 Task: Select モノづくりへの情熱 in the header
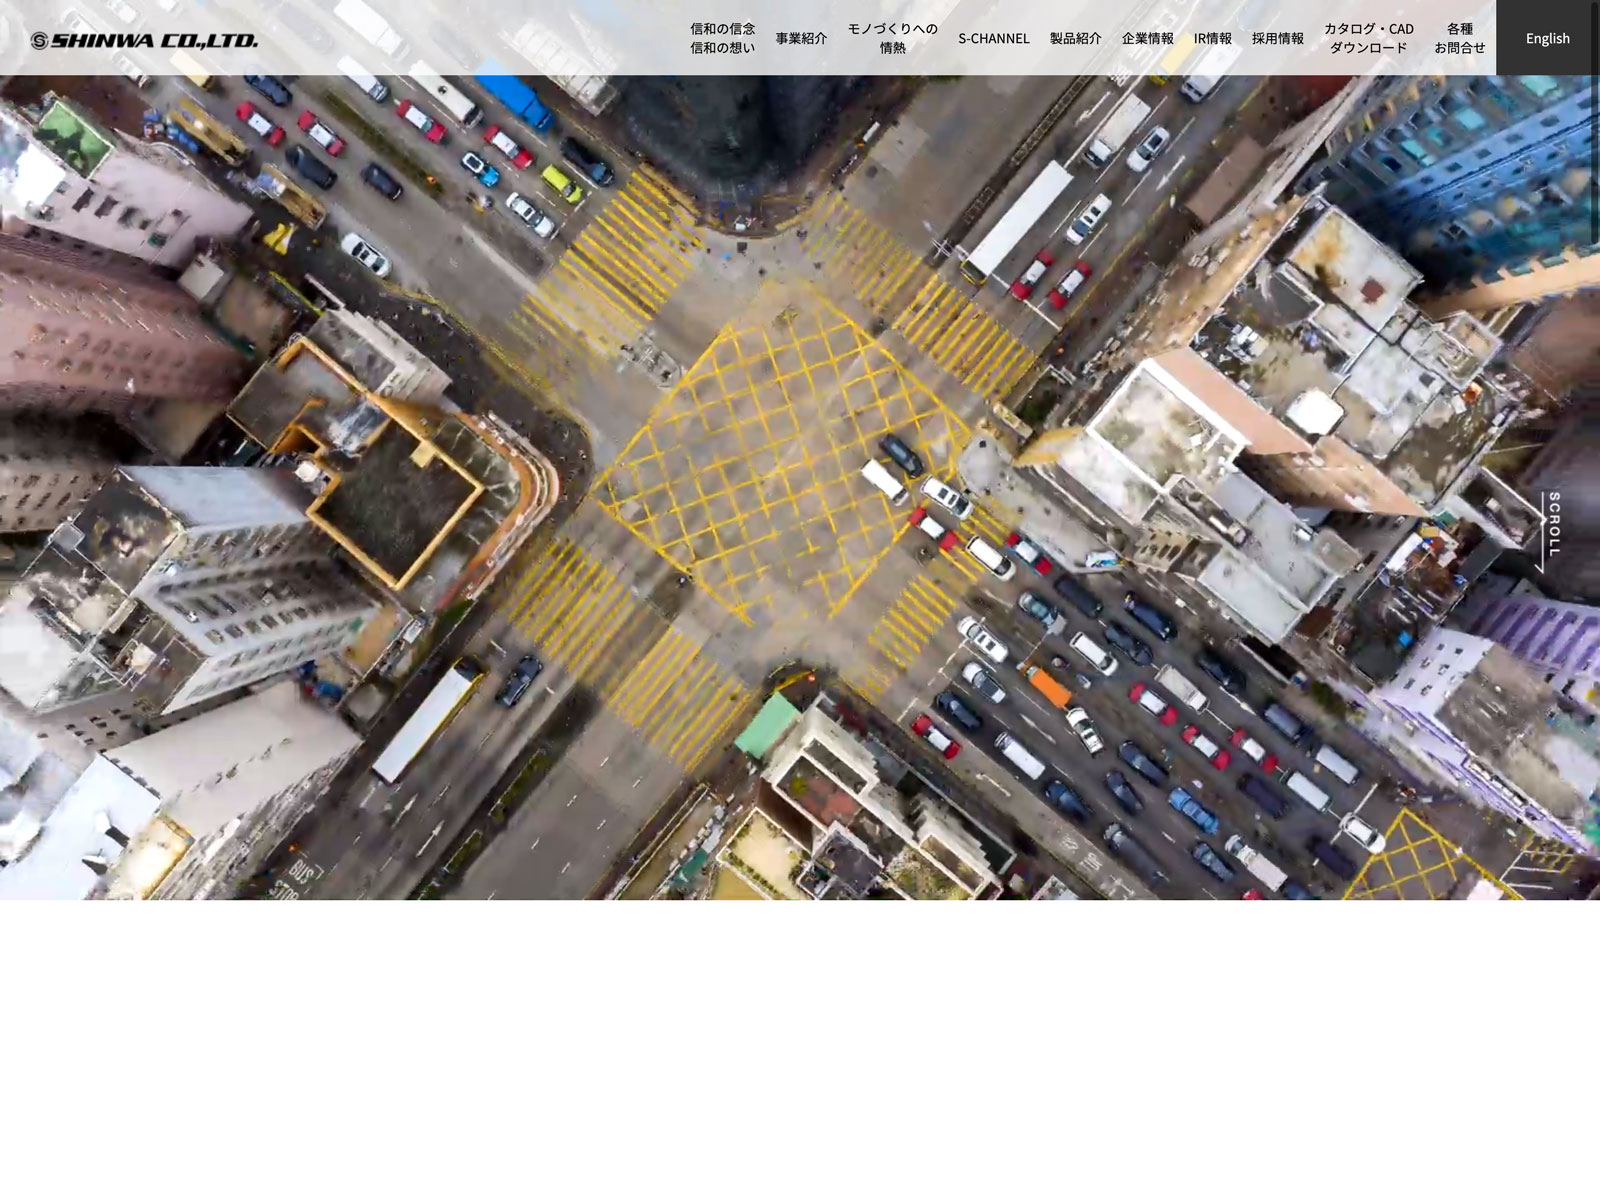coord(892,38)
